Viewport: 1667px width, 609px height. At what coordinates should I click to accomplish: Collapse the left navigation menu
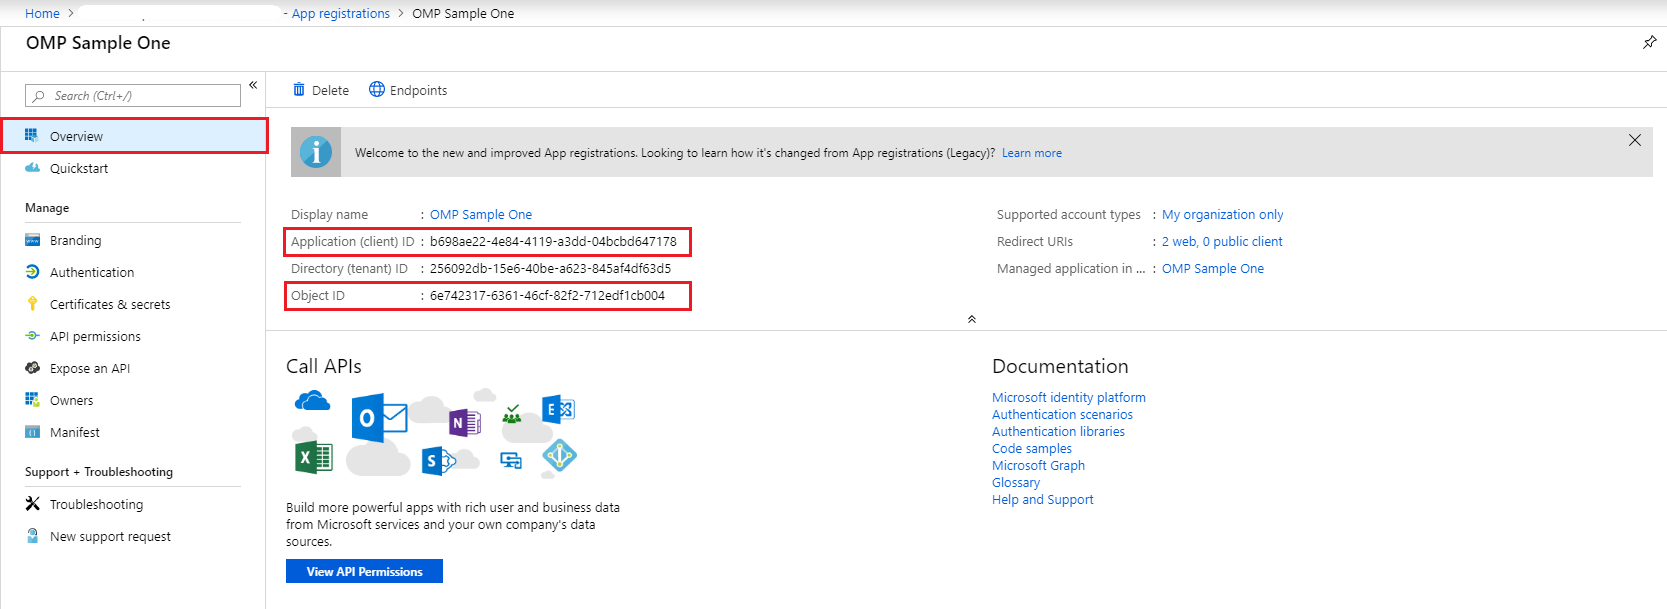pyautogui.click(x=253, y=85)
